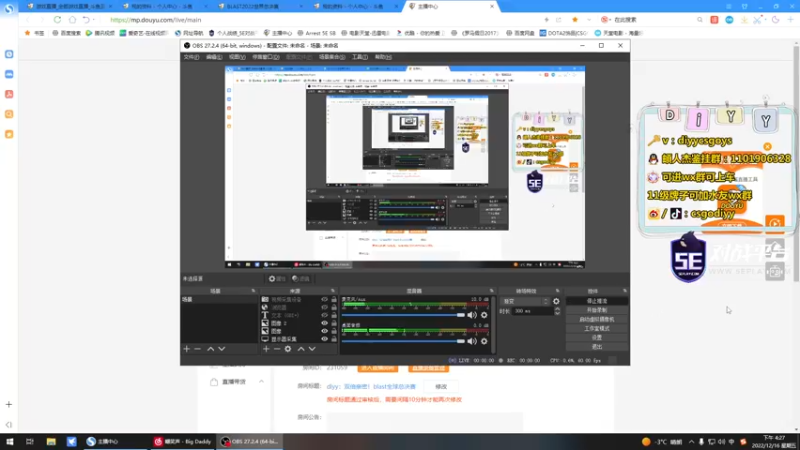Click the OBS mixer vertical scrollbar
800x450 pixels.
tap(493, 324)
